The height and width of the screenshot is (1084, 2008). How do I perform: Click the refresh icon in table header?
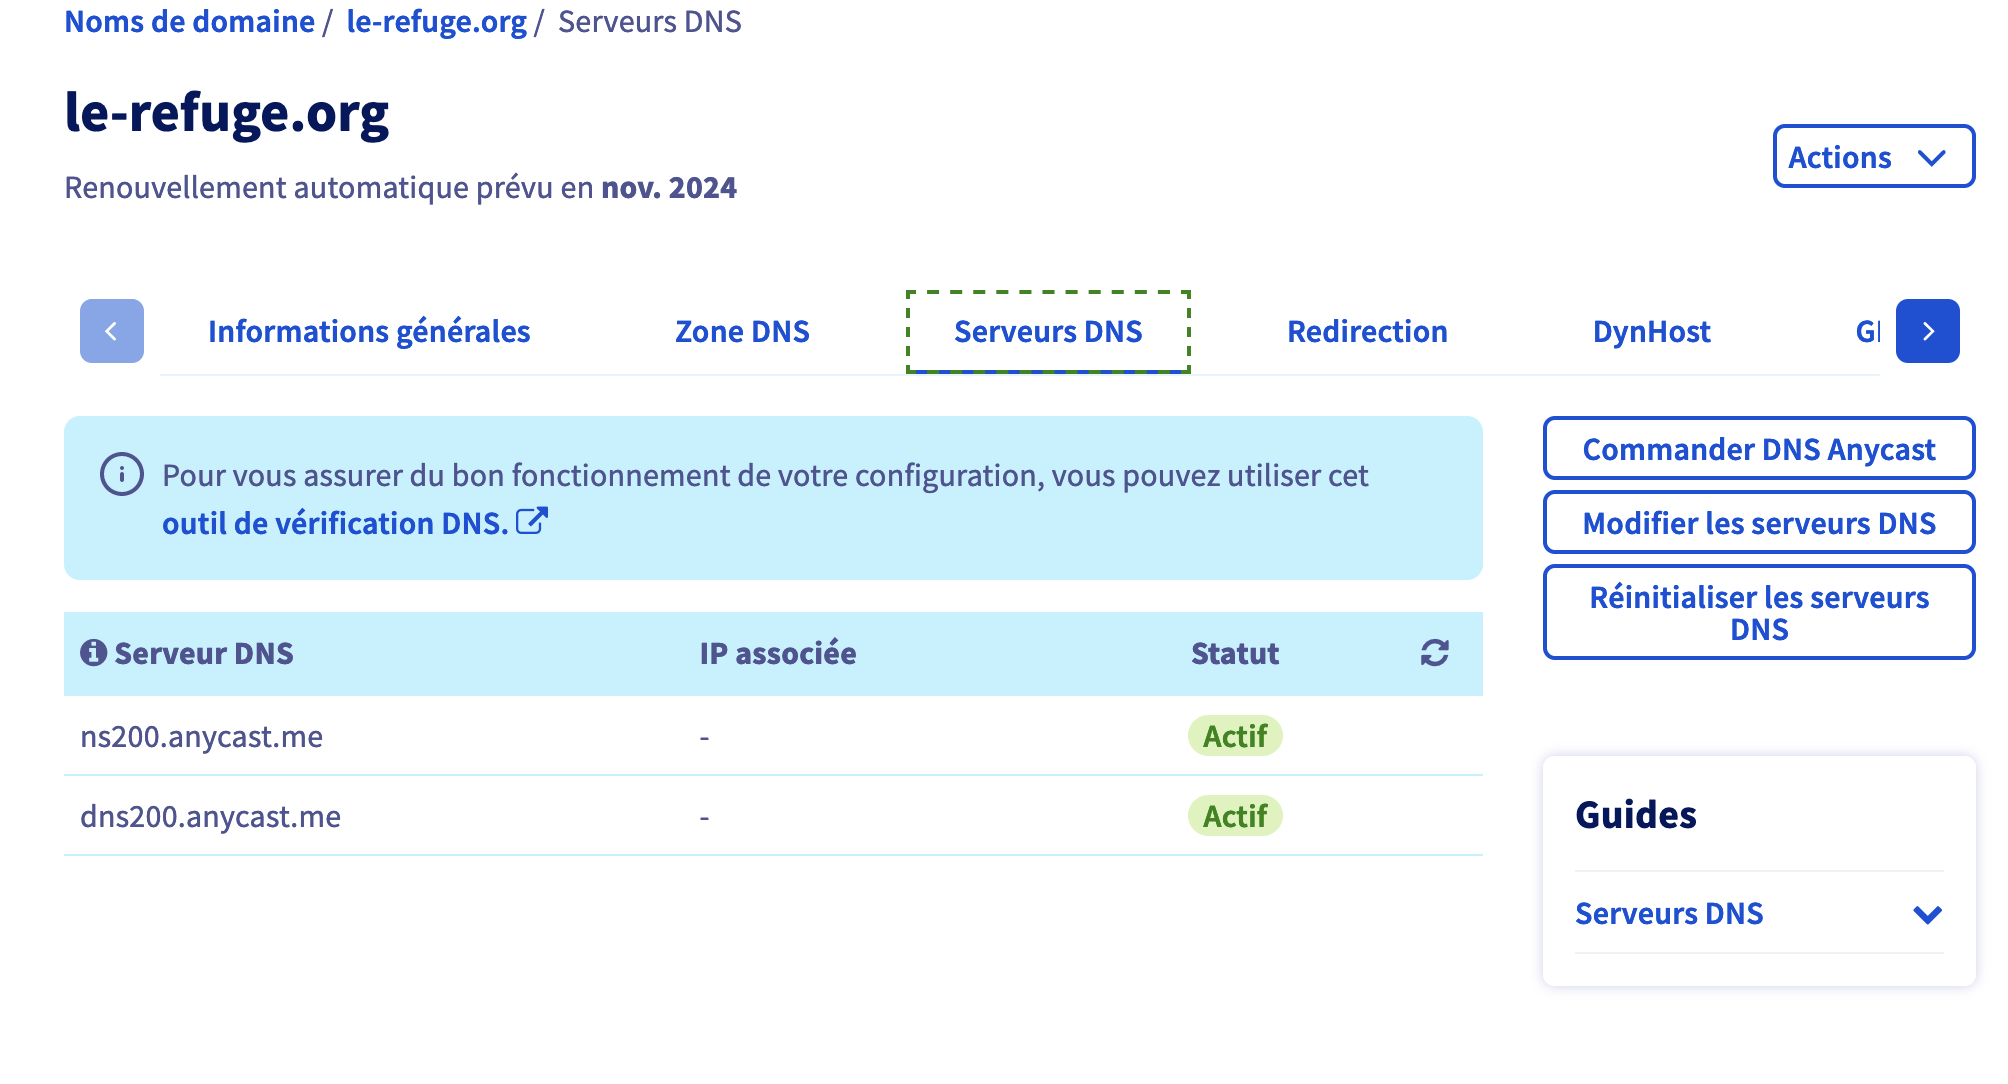point(1435,653)
